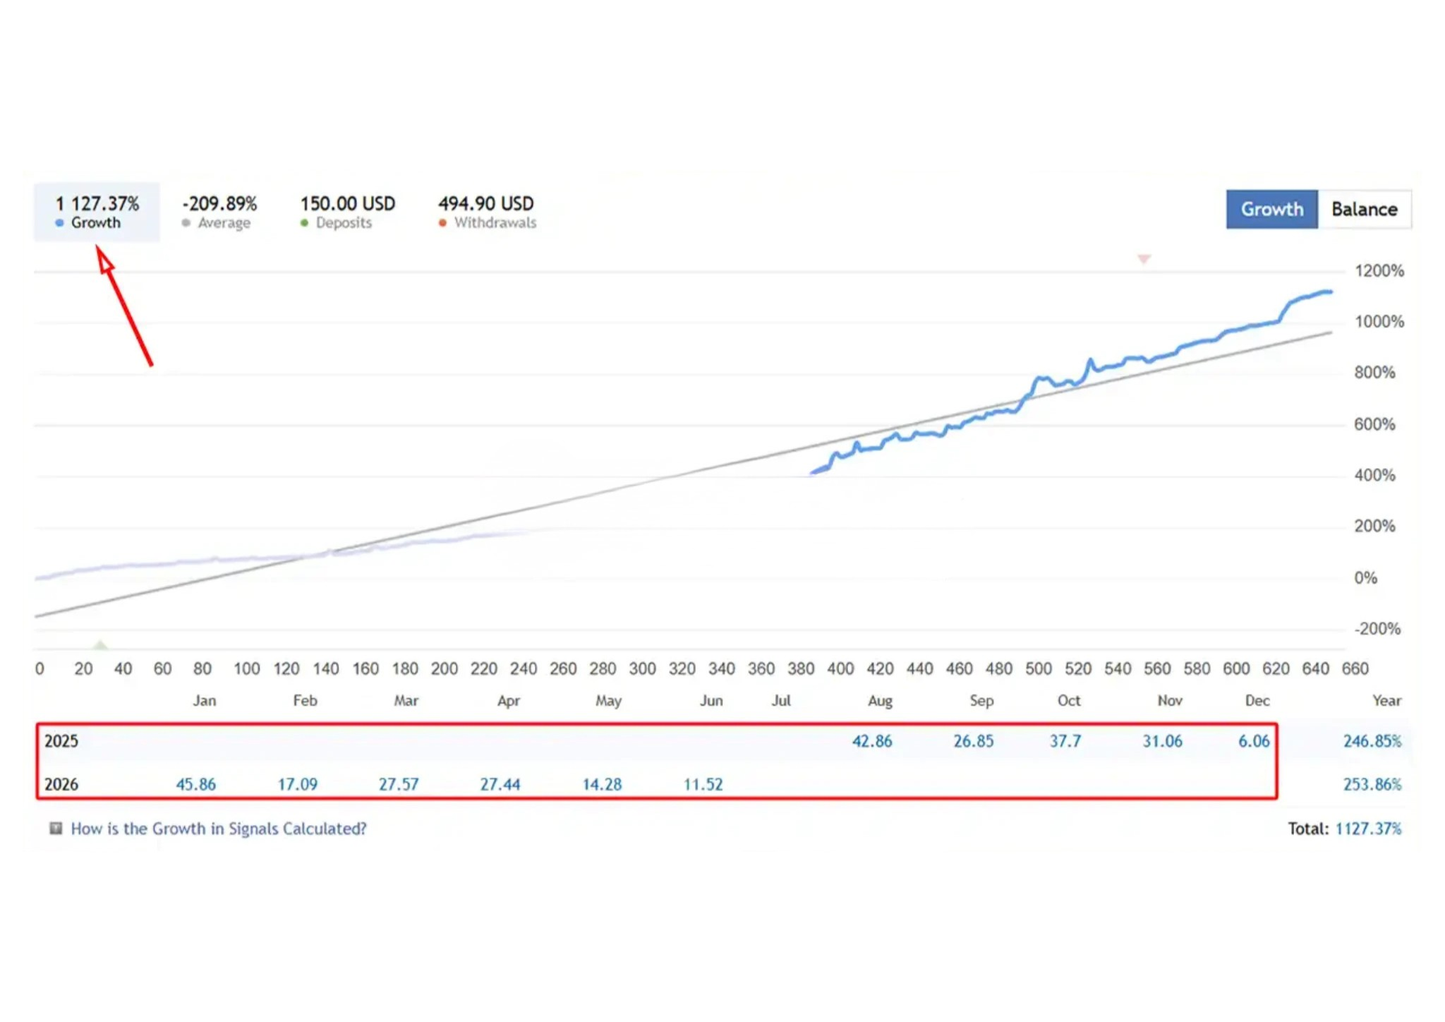
Task: Switch to the Balance tab
Action: pyautogui.click(x=1364, y=209)
